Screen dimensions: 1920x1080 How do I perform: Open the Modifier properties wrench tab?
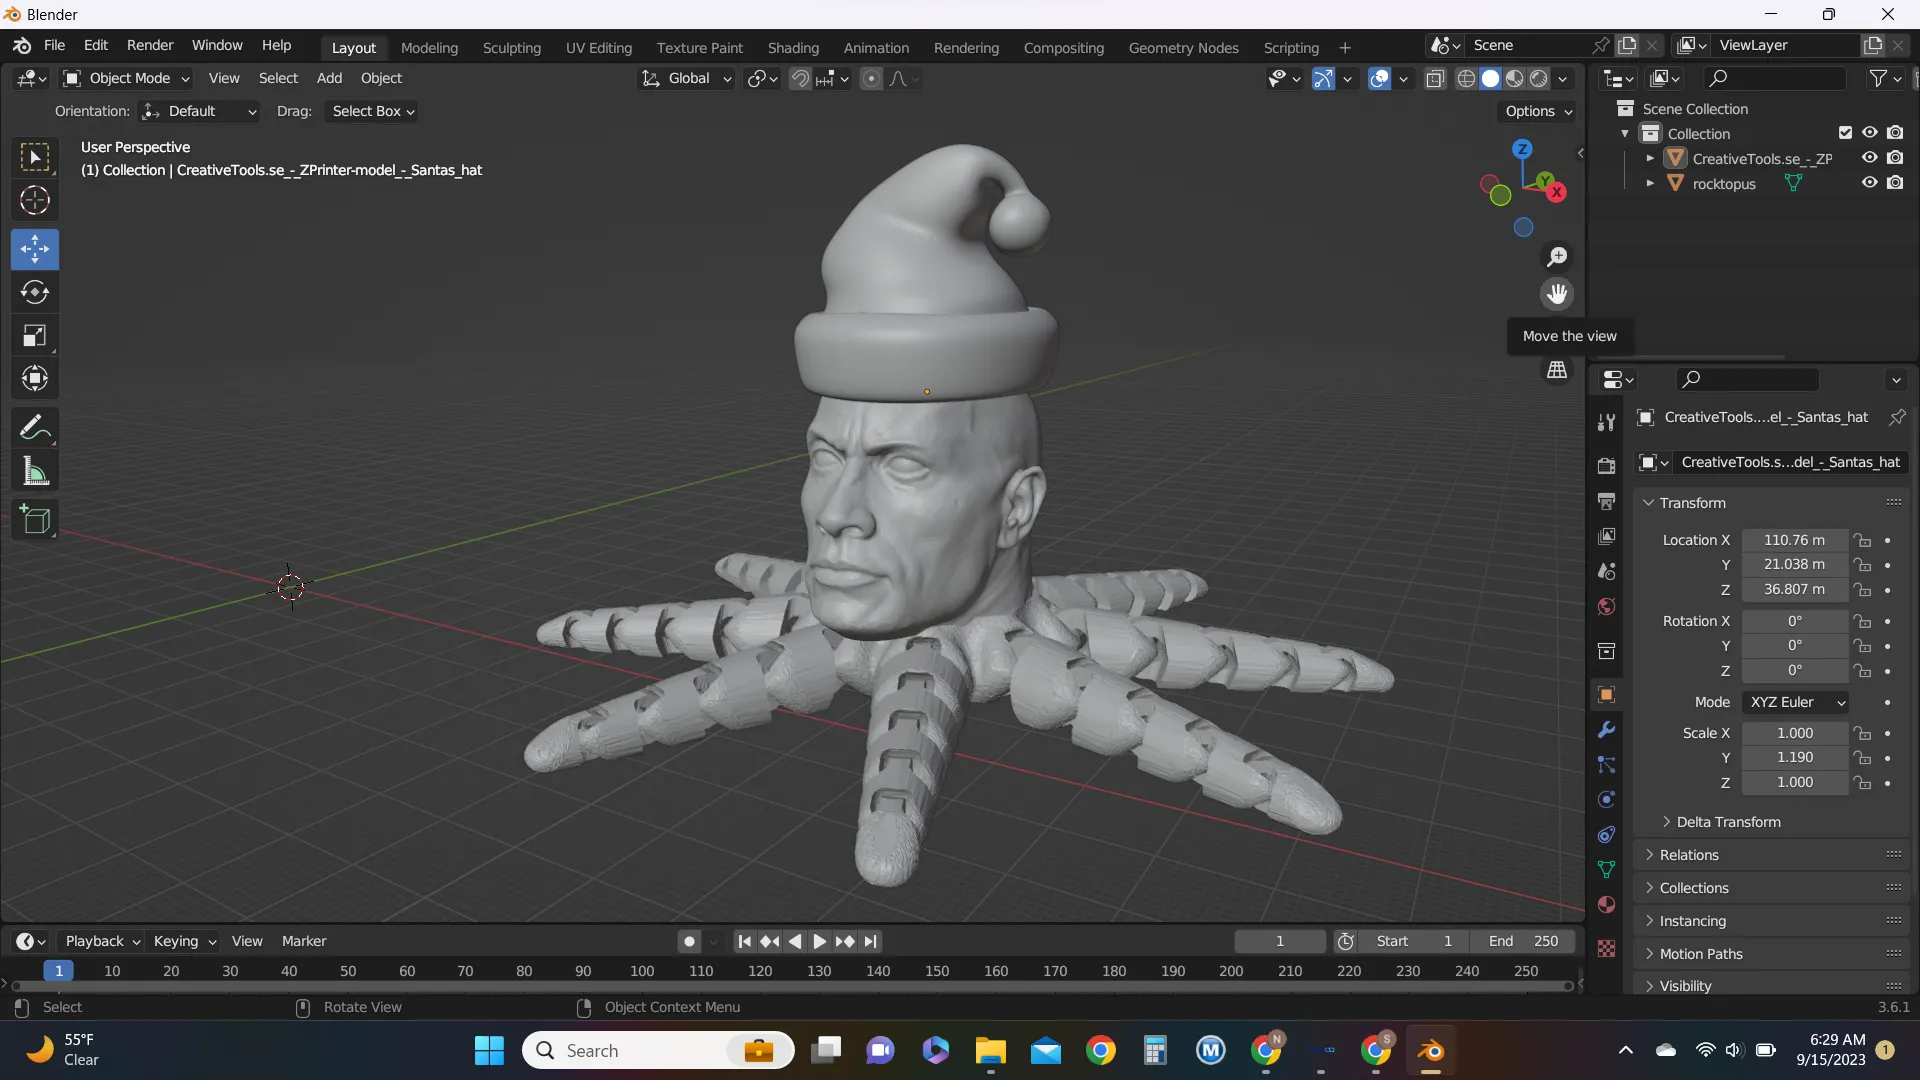coord(1606,730)
